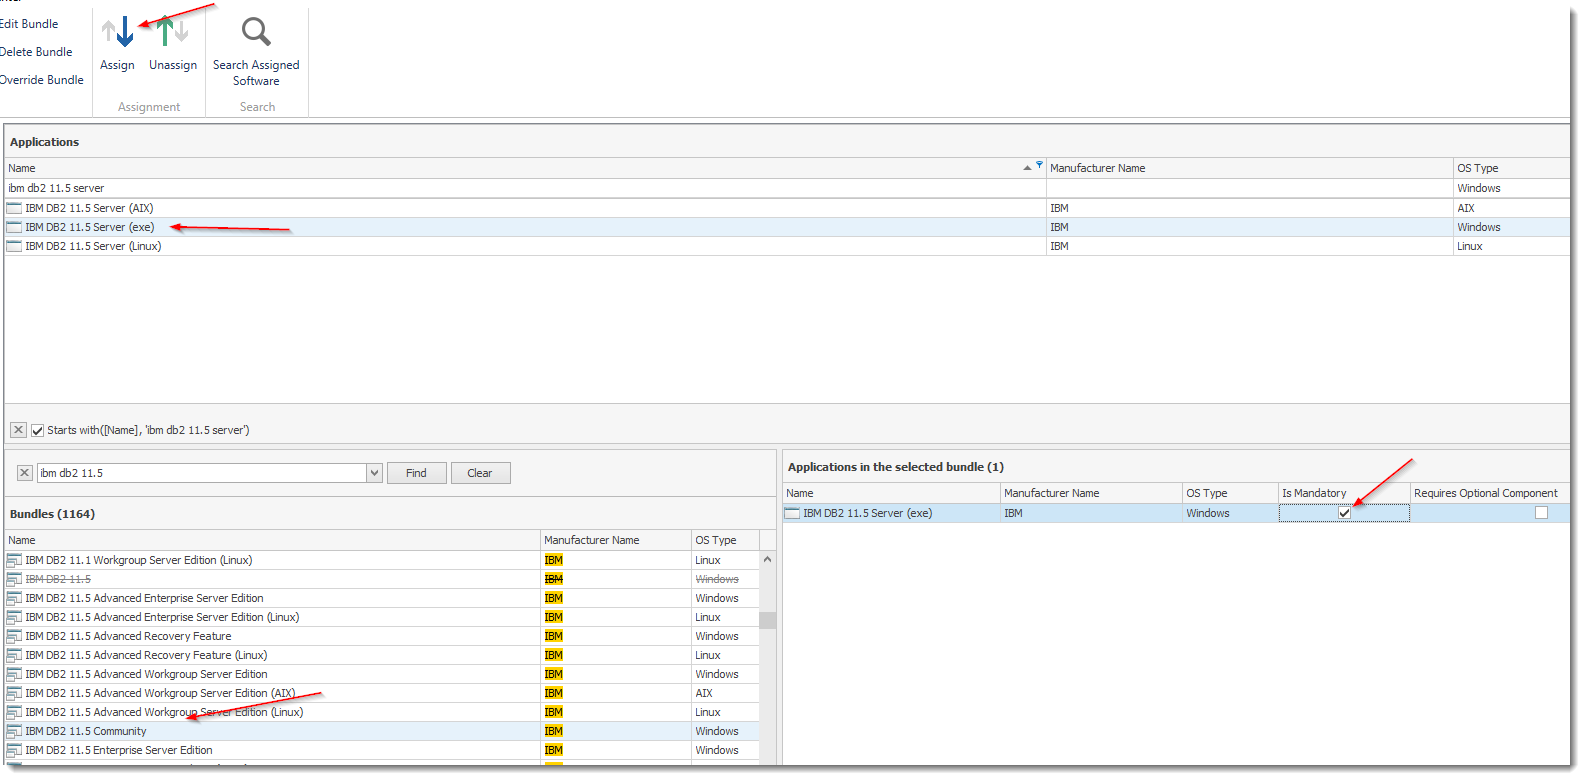Click bundle icon of IBM DB2 11.5 Advanced Recovery Feature (Linux)
1585x780 pixels.
tap(14, 655)
